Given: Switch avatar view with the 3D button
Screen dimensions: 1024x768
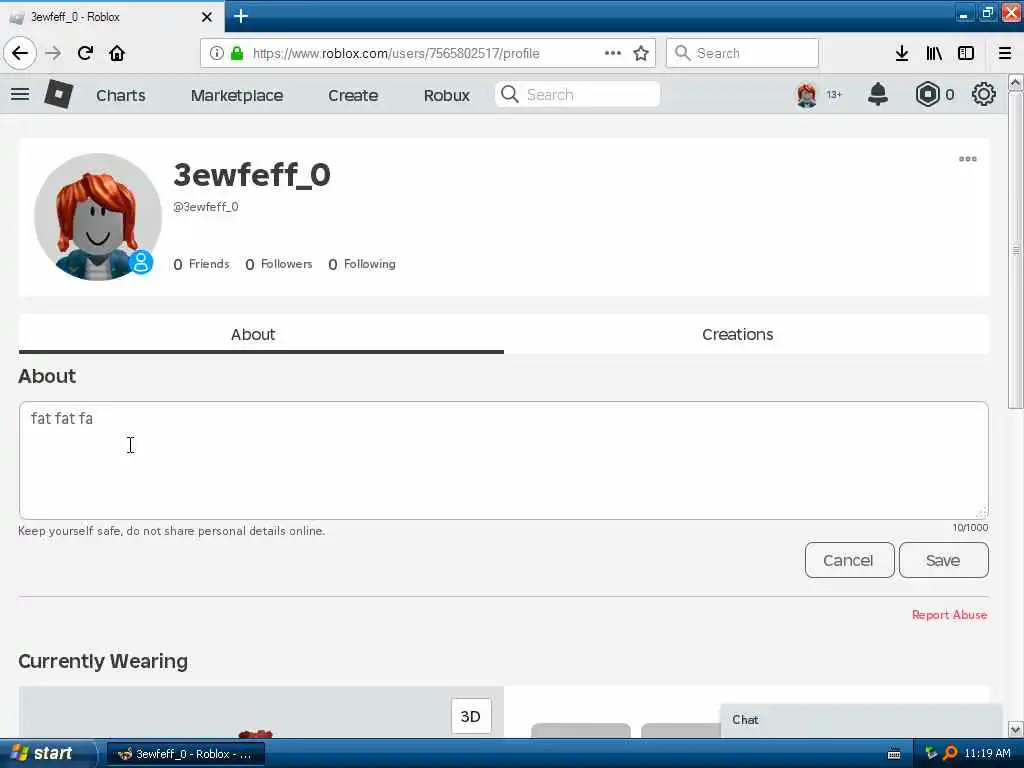Looking at the screenshot, I should (470, 716).
